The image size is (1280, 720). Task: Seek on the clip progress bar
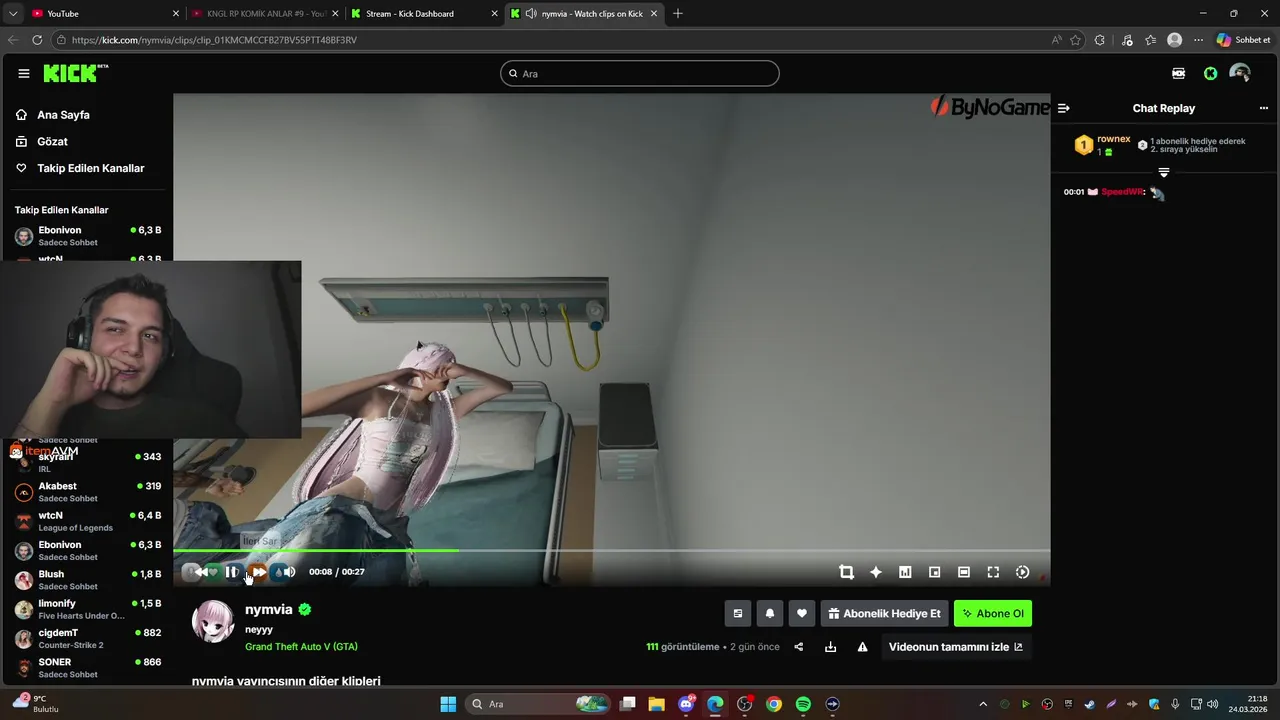point(611,550)
